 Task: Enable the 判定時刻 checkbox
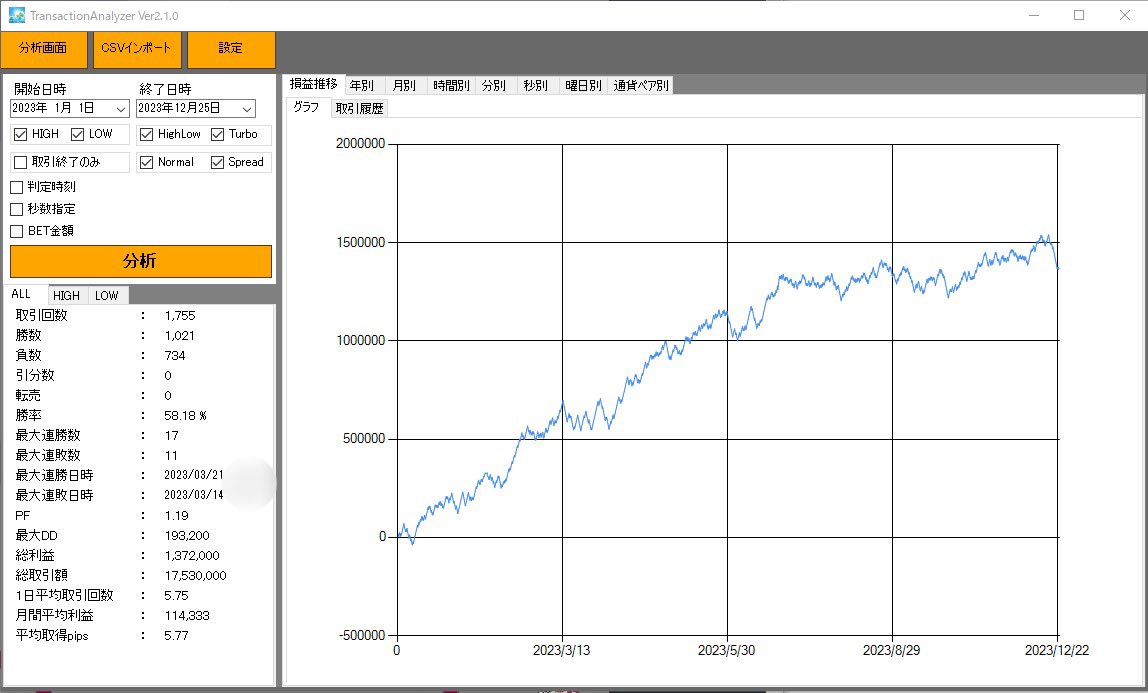tap(17, 187)
